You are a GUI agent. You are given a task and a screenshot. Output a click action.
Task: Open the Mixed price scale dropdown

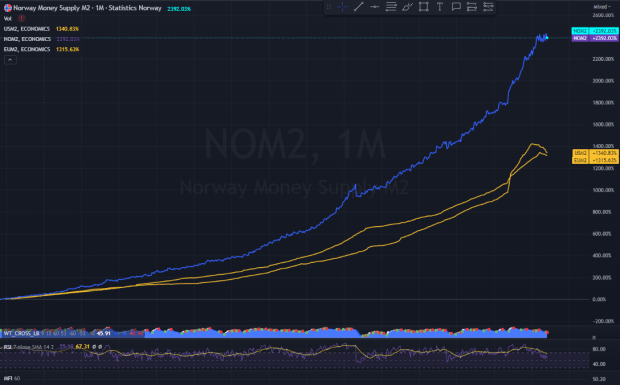[602, 7]
